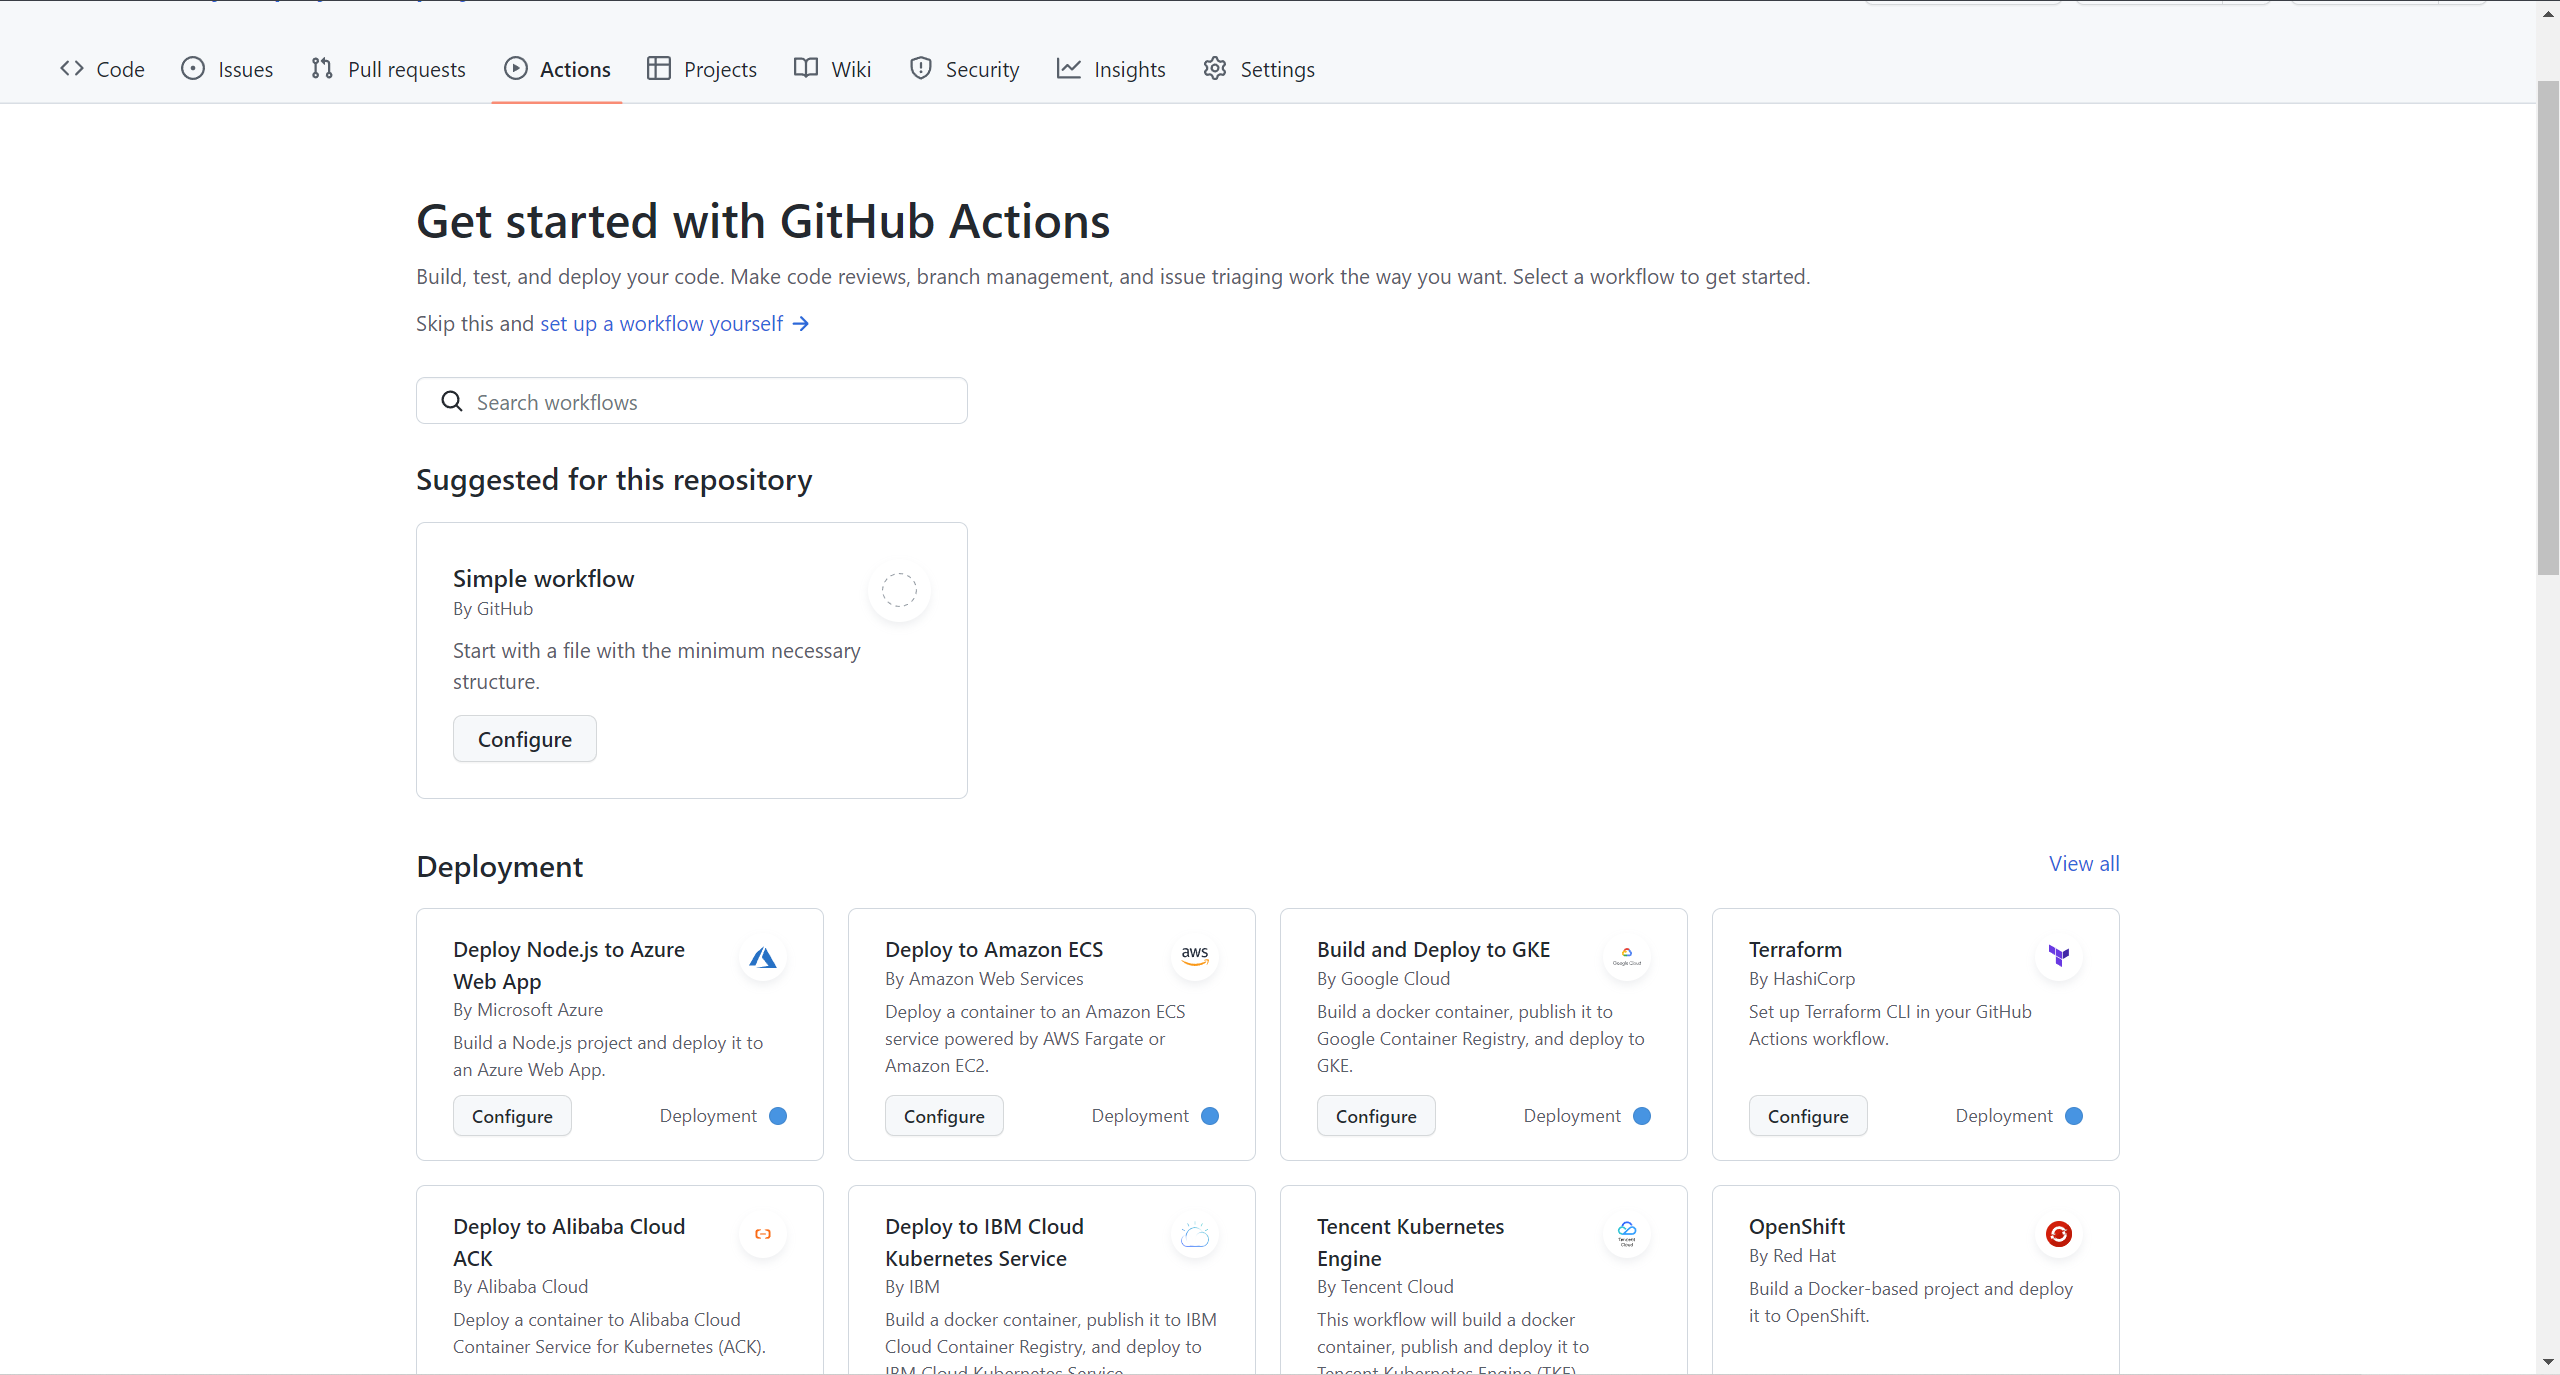Screen dimensions: 2560x1375
Task: Click the Alibaba Cloud logo icon
Action: (763, 1234)
